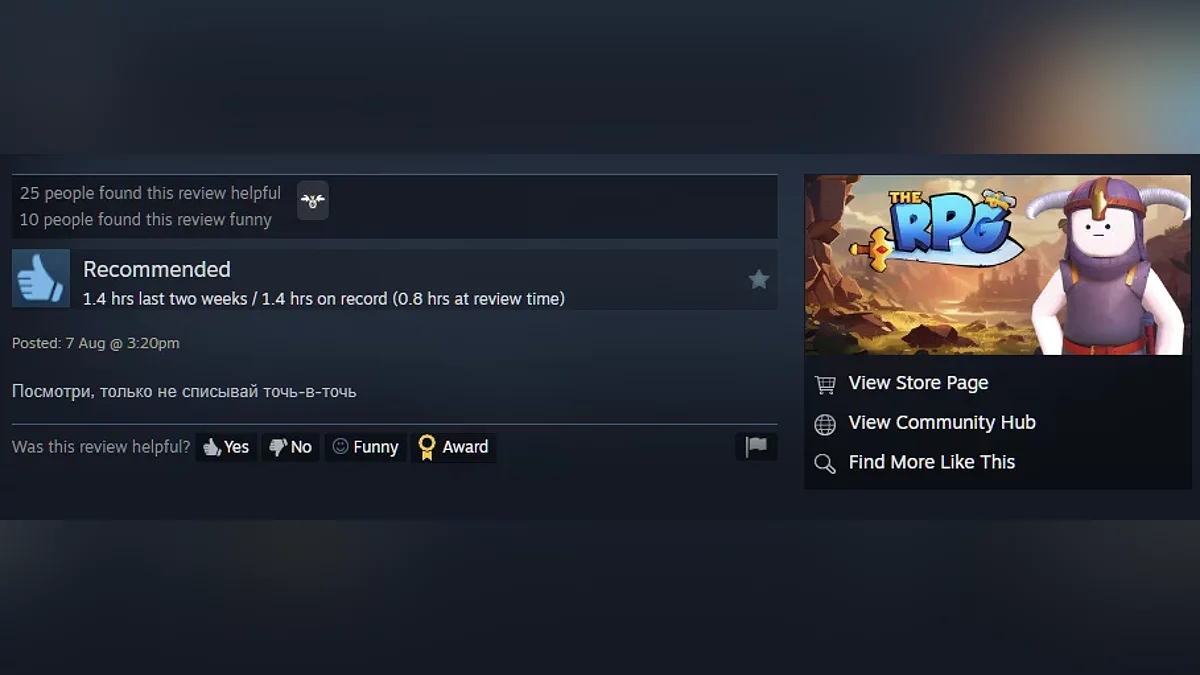Select the Find More Like This link
This screenshot has height=675, width=1200.
pyautogui.click(x=932, y=462)
